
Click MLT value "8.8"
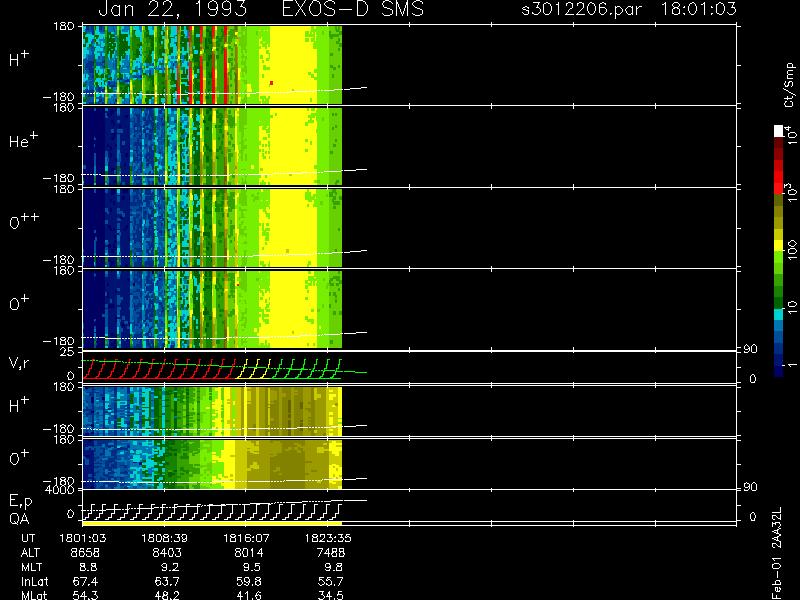point(89,567)
